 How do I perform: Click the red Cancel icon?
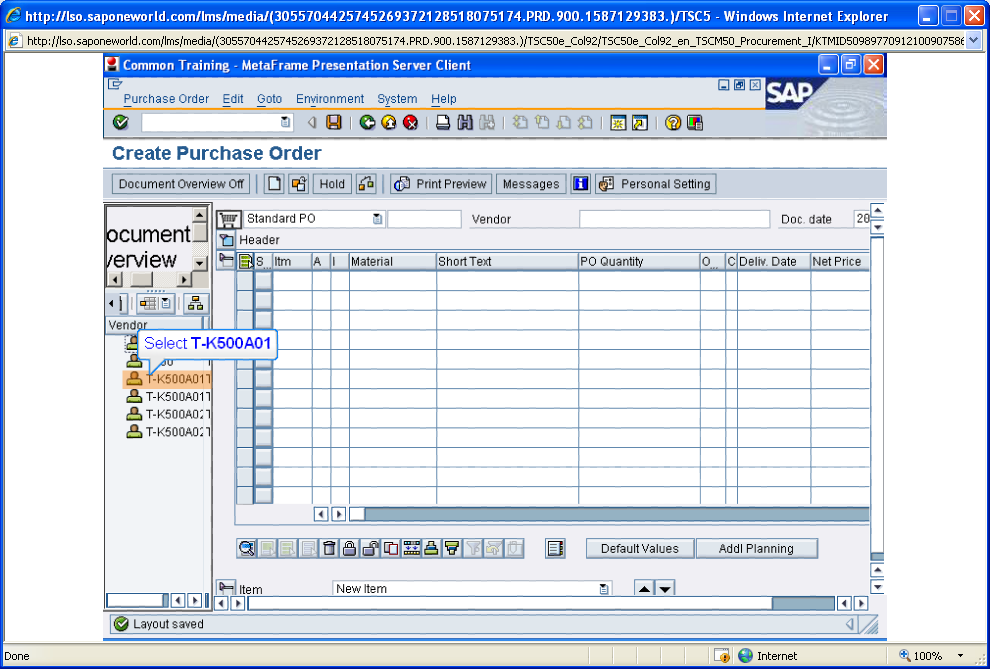tap(410, 122)
